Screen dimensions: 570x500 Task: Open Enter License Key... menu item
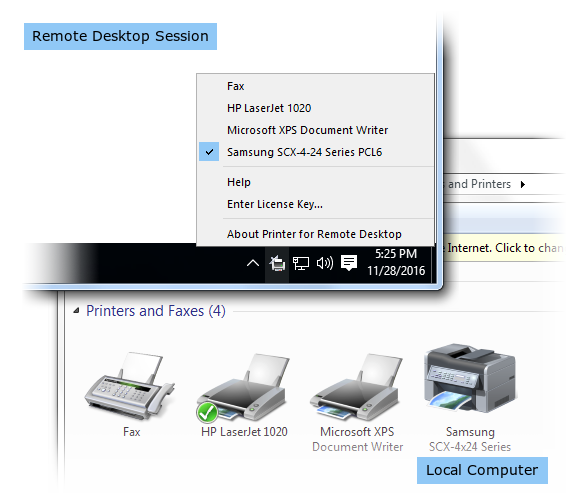pos(316,204)
